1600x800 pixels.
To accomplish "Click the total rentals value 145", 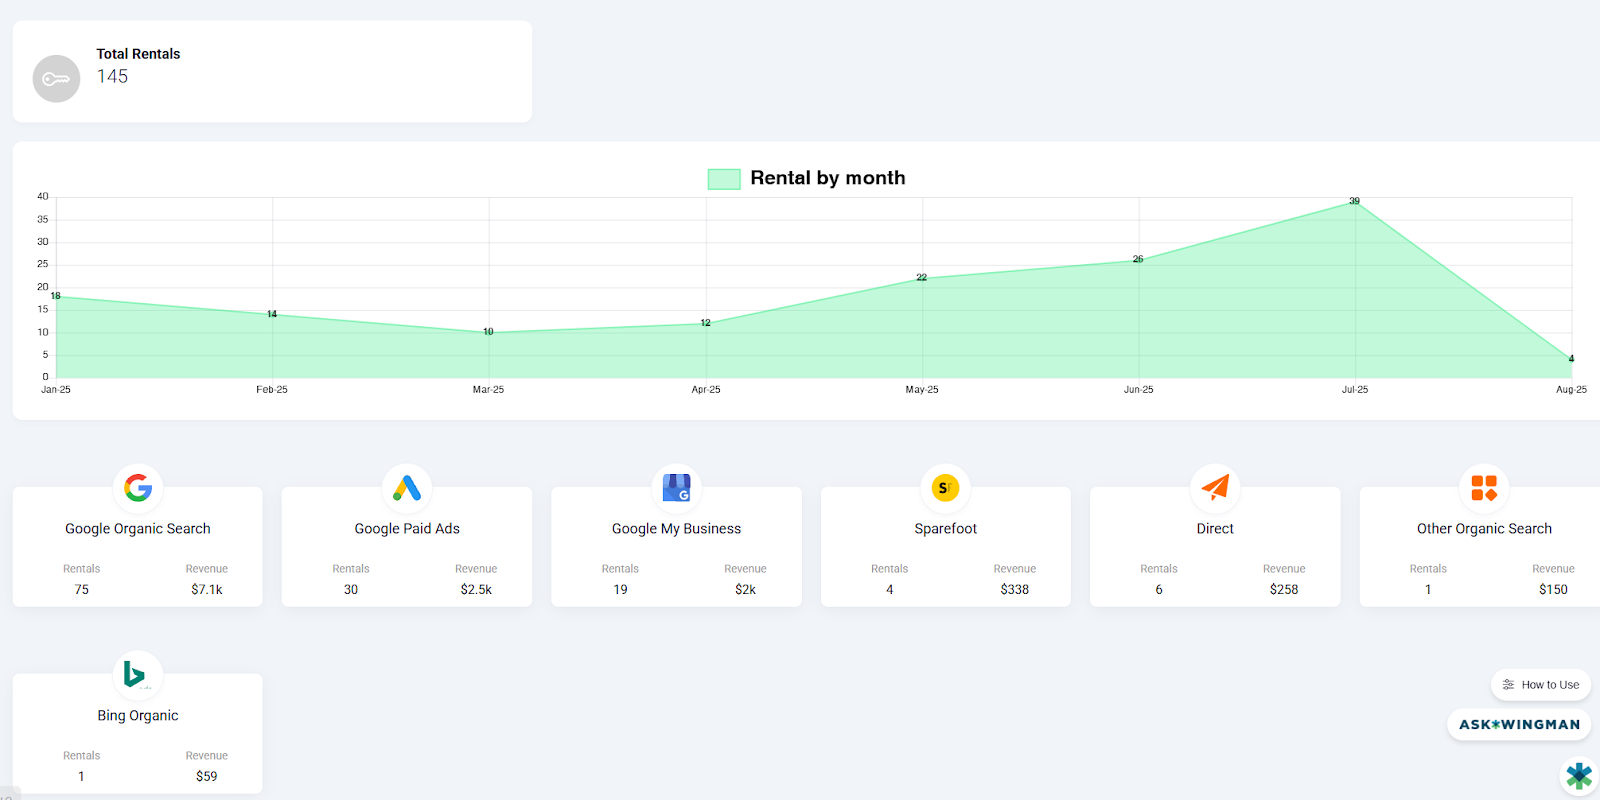I will (x=112, y=77).
